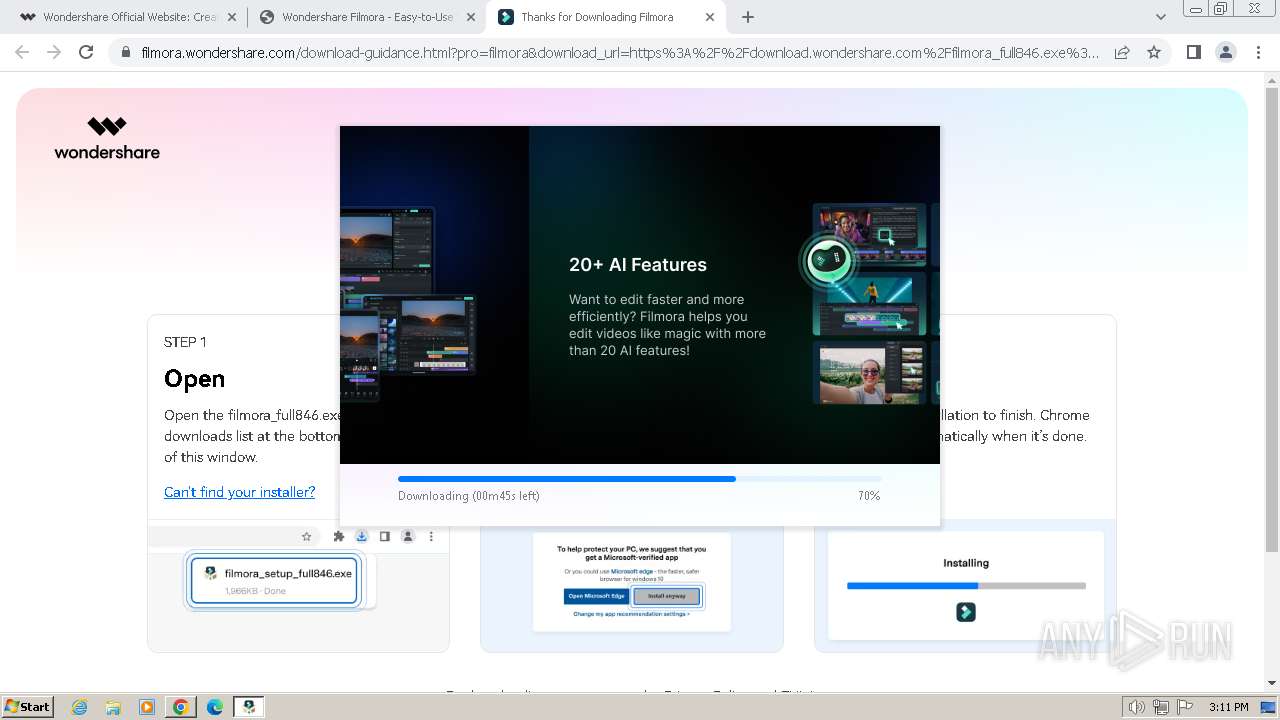1280x720 pixels.
Task: Open Microsoft Edge from taskbar
Action: tap(215, 707)
